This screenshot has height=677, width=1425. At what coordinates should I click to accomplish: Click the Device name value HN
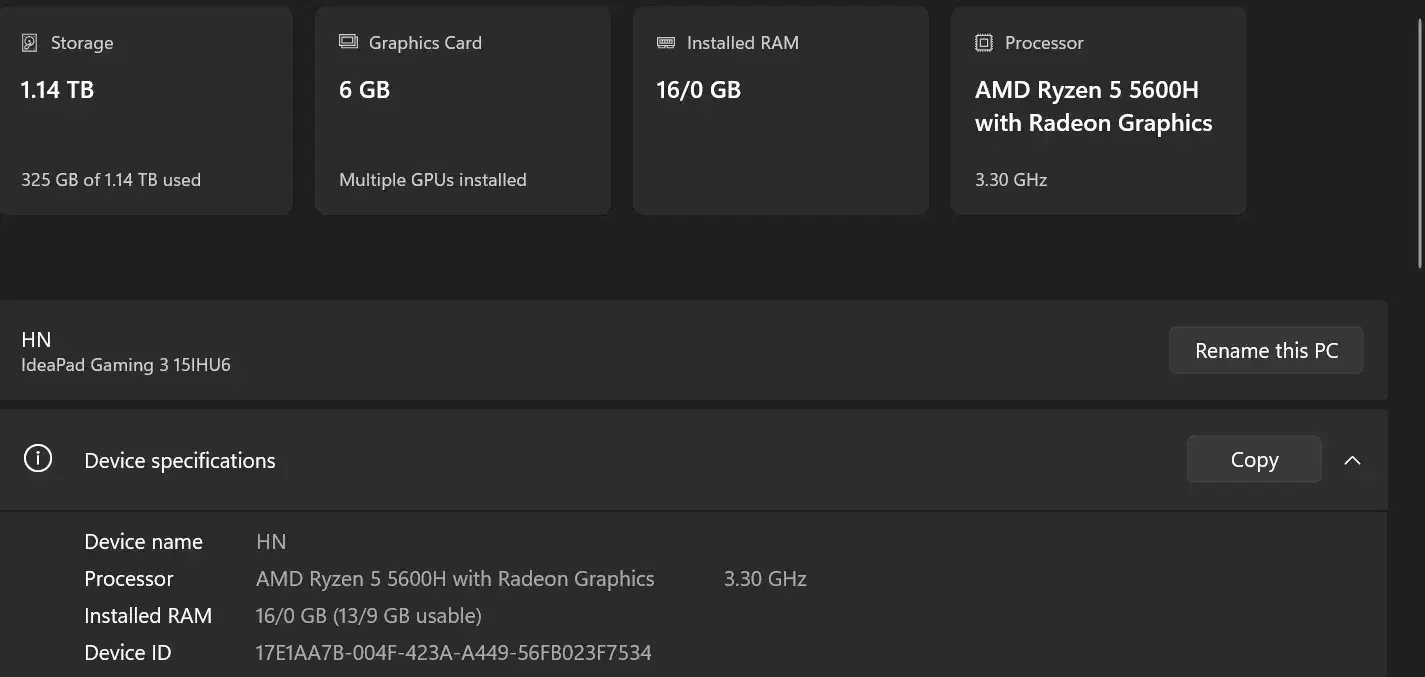point(271,542)
